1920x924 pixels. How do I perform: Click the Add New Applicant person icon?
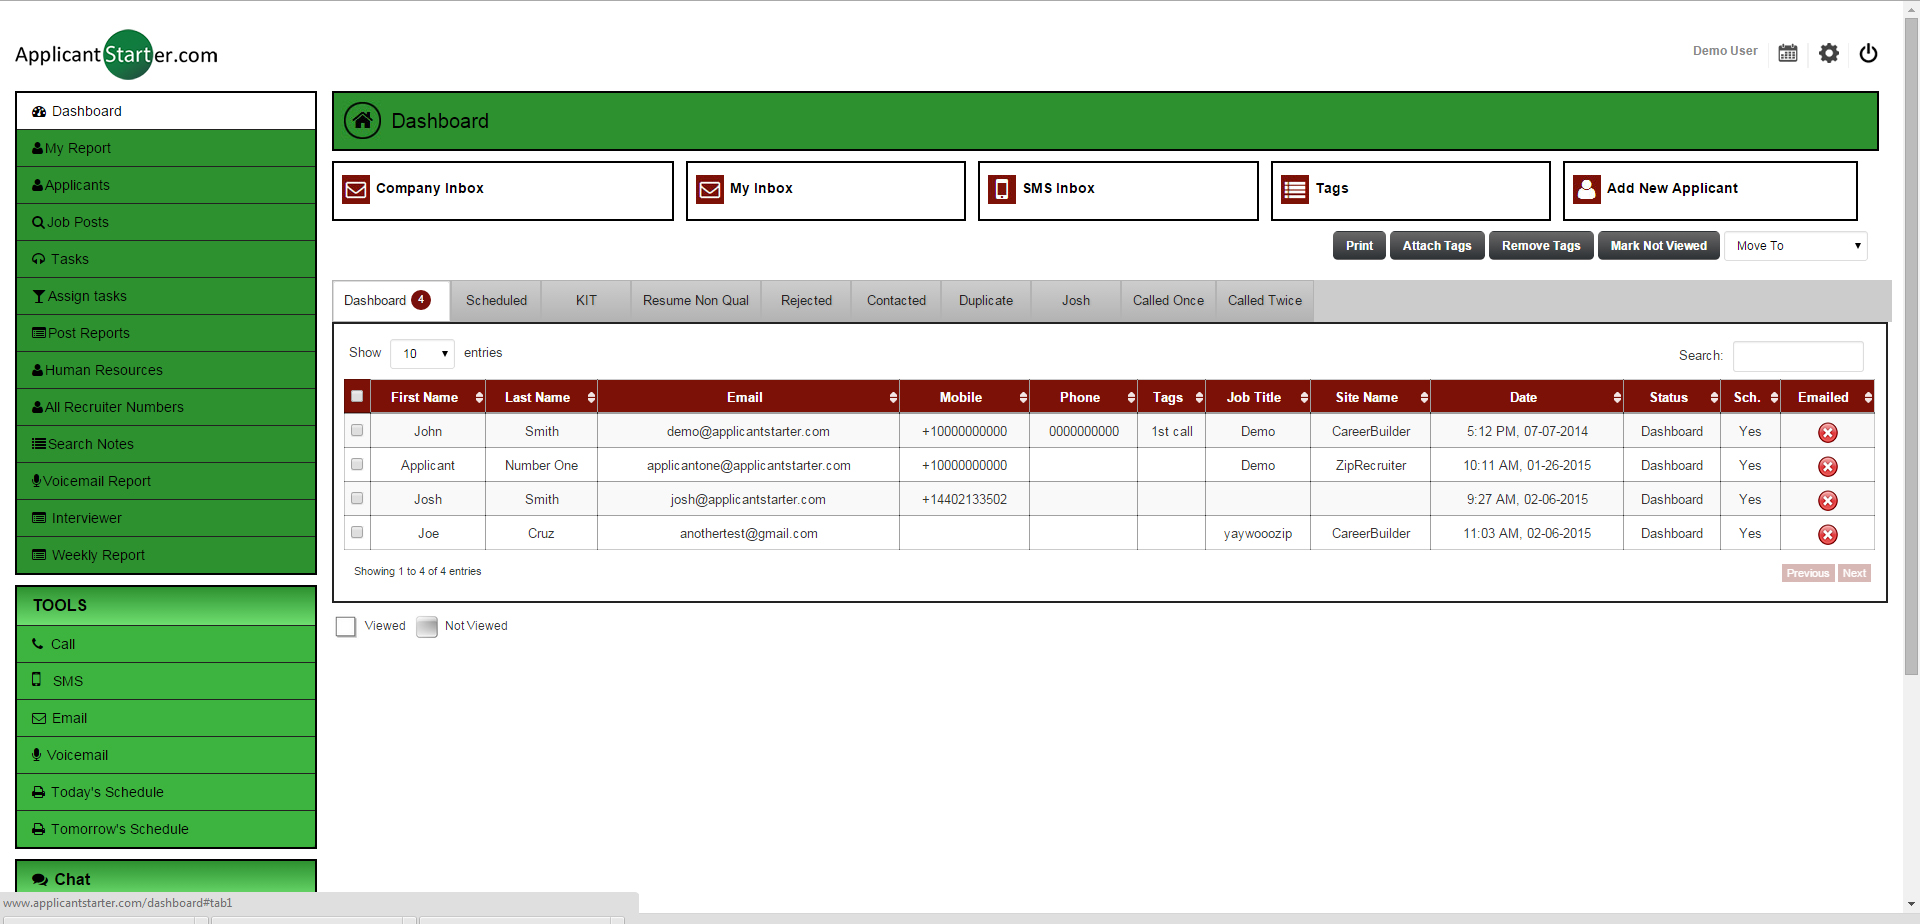(x=1586, y=189)
